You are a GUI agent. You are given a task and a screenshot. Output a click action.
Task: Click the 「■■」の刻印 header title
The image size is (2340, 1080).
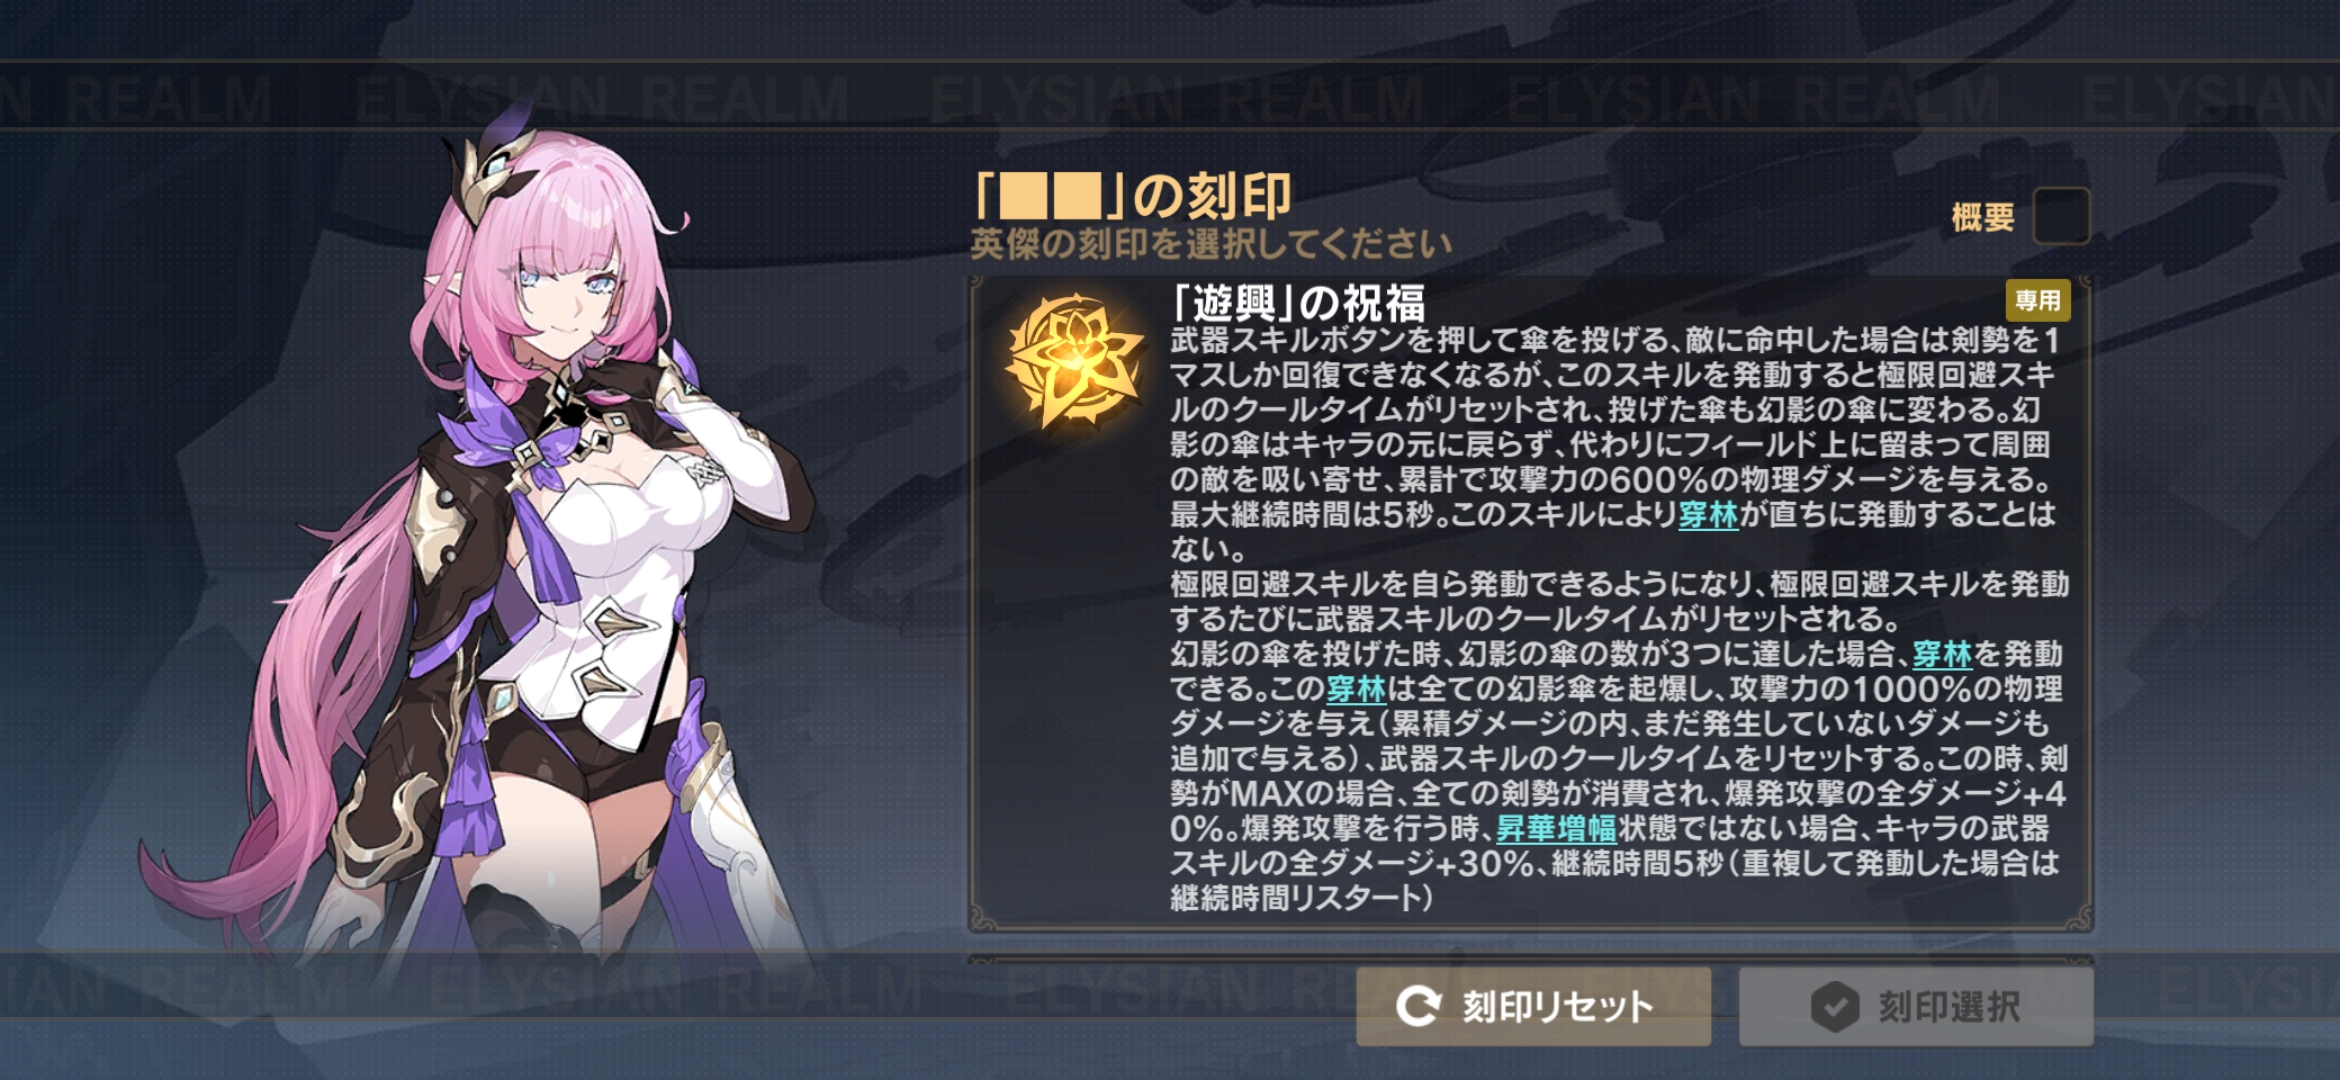tap(1133, 195)
